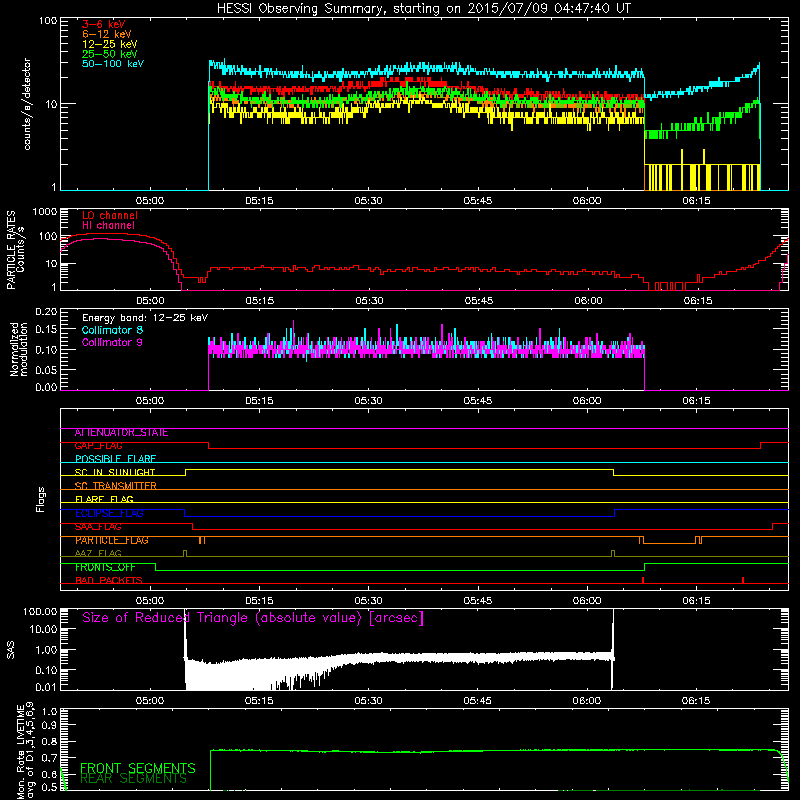Click the 0.20 tick on modulation axis
Image resolution: width=800 pixels, height=800 pixels.
click(46, 311)
